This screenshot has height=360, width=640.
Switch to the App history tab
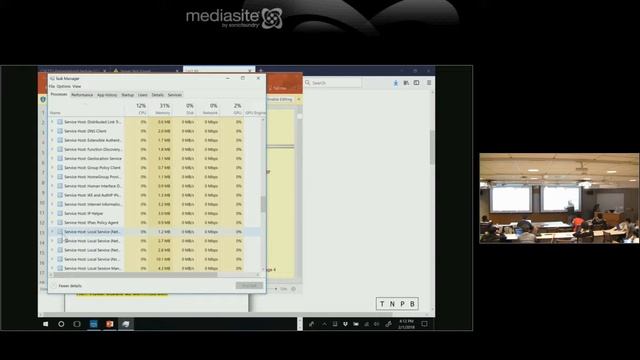[107, 95]
